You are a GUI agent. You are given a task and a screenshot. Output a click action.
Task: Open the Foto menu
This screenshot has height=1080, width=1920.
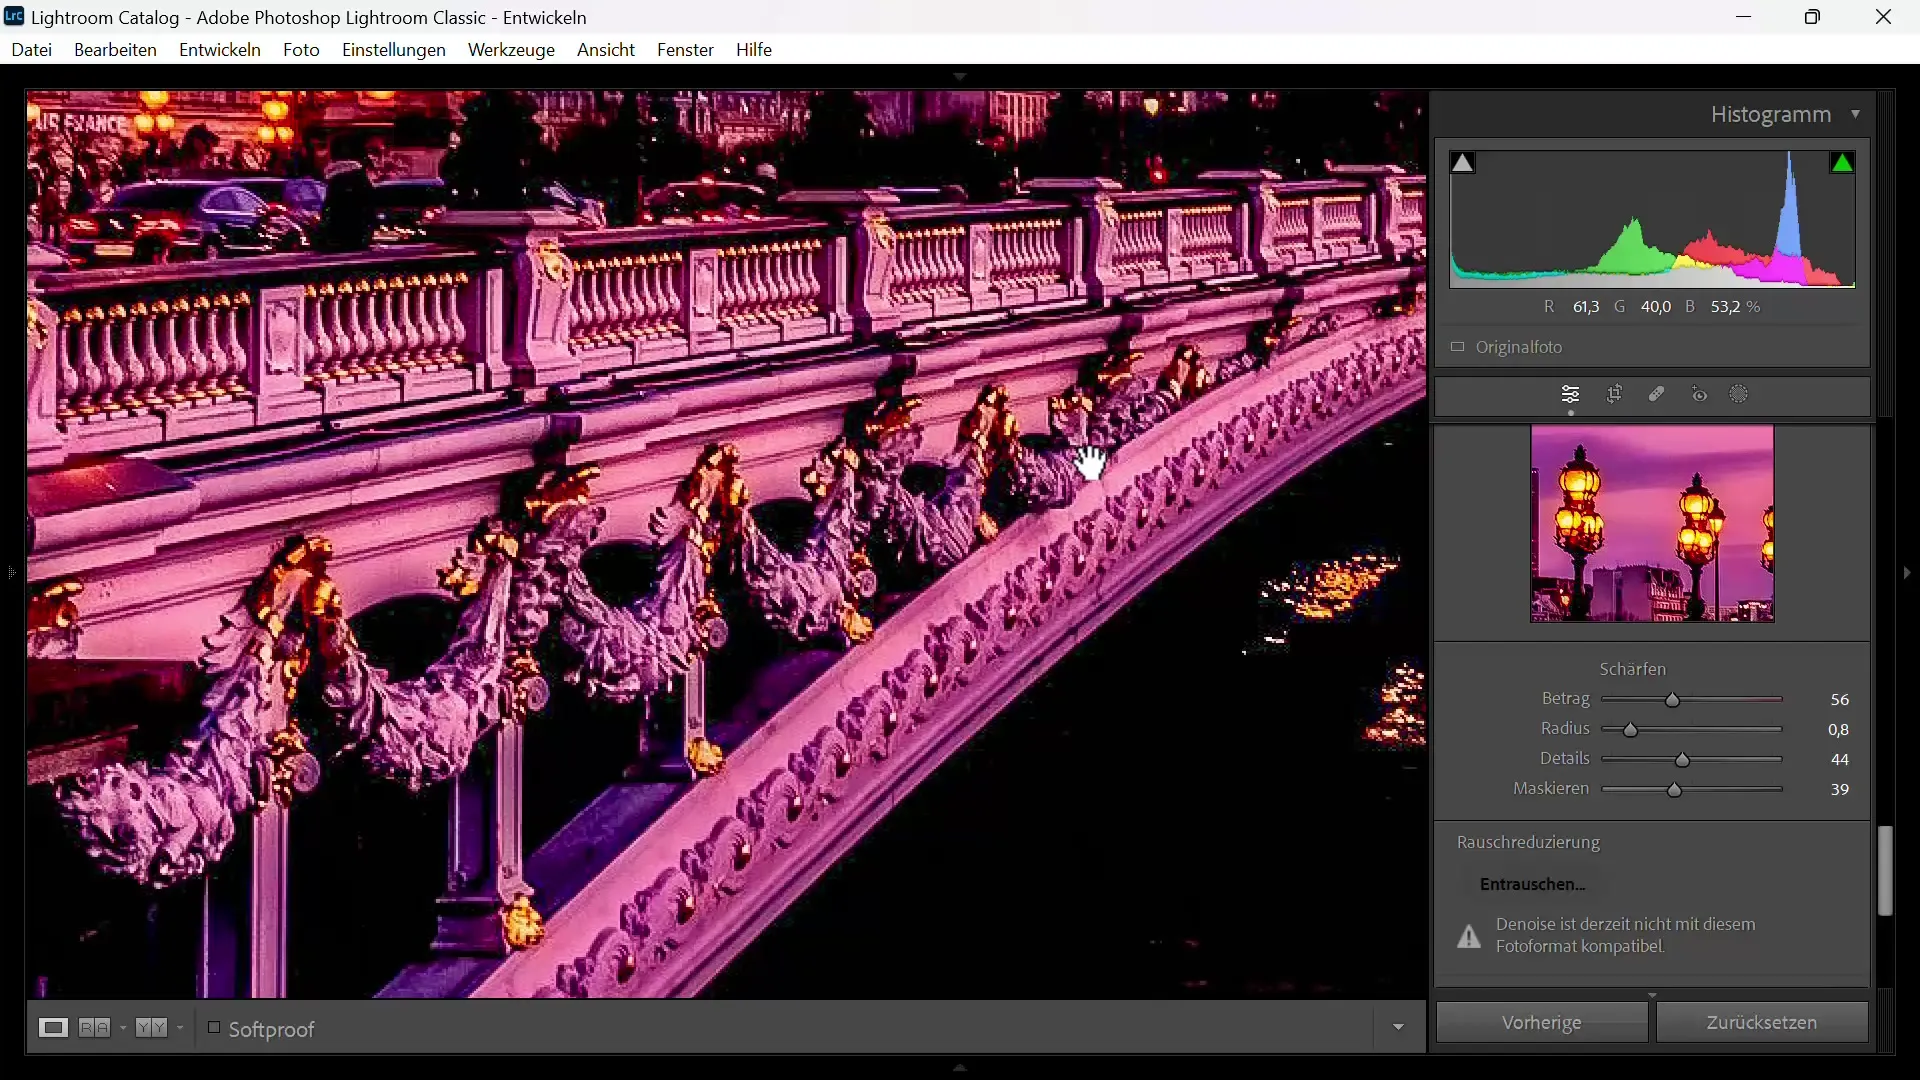tap(301, 50)
